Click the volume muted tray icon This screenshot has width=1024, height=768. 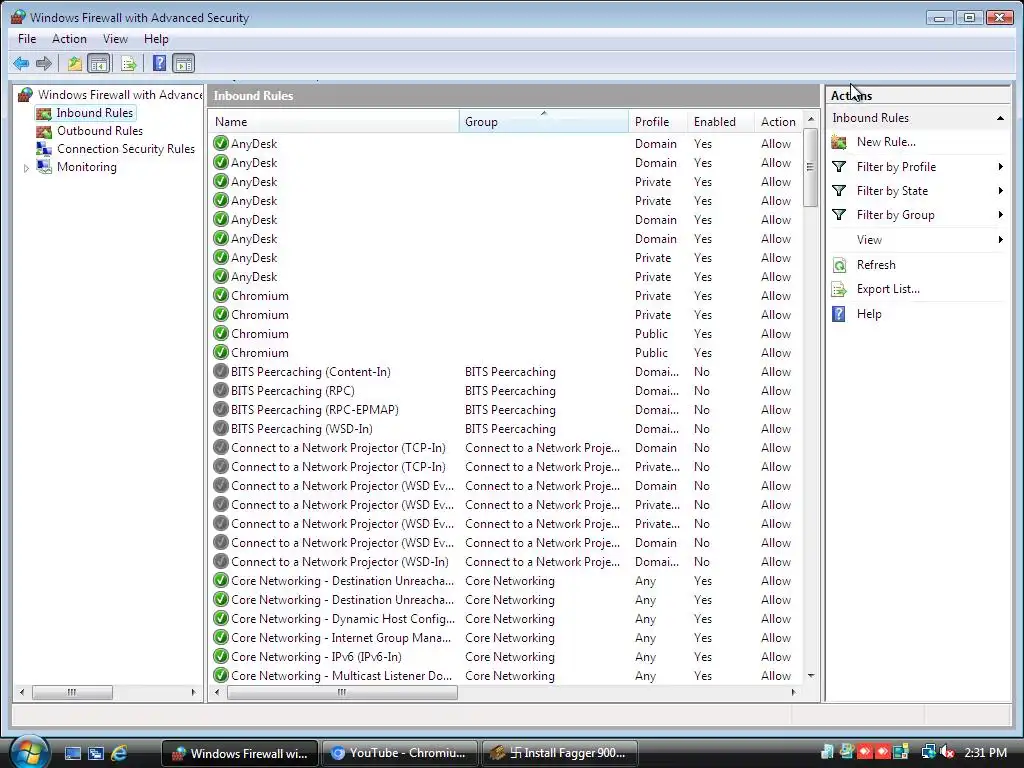[x=947, y=752]
